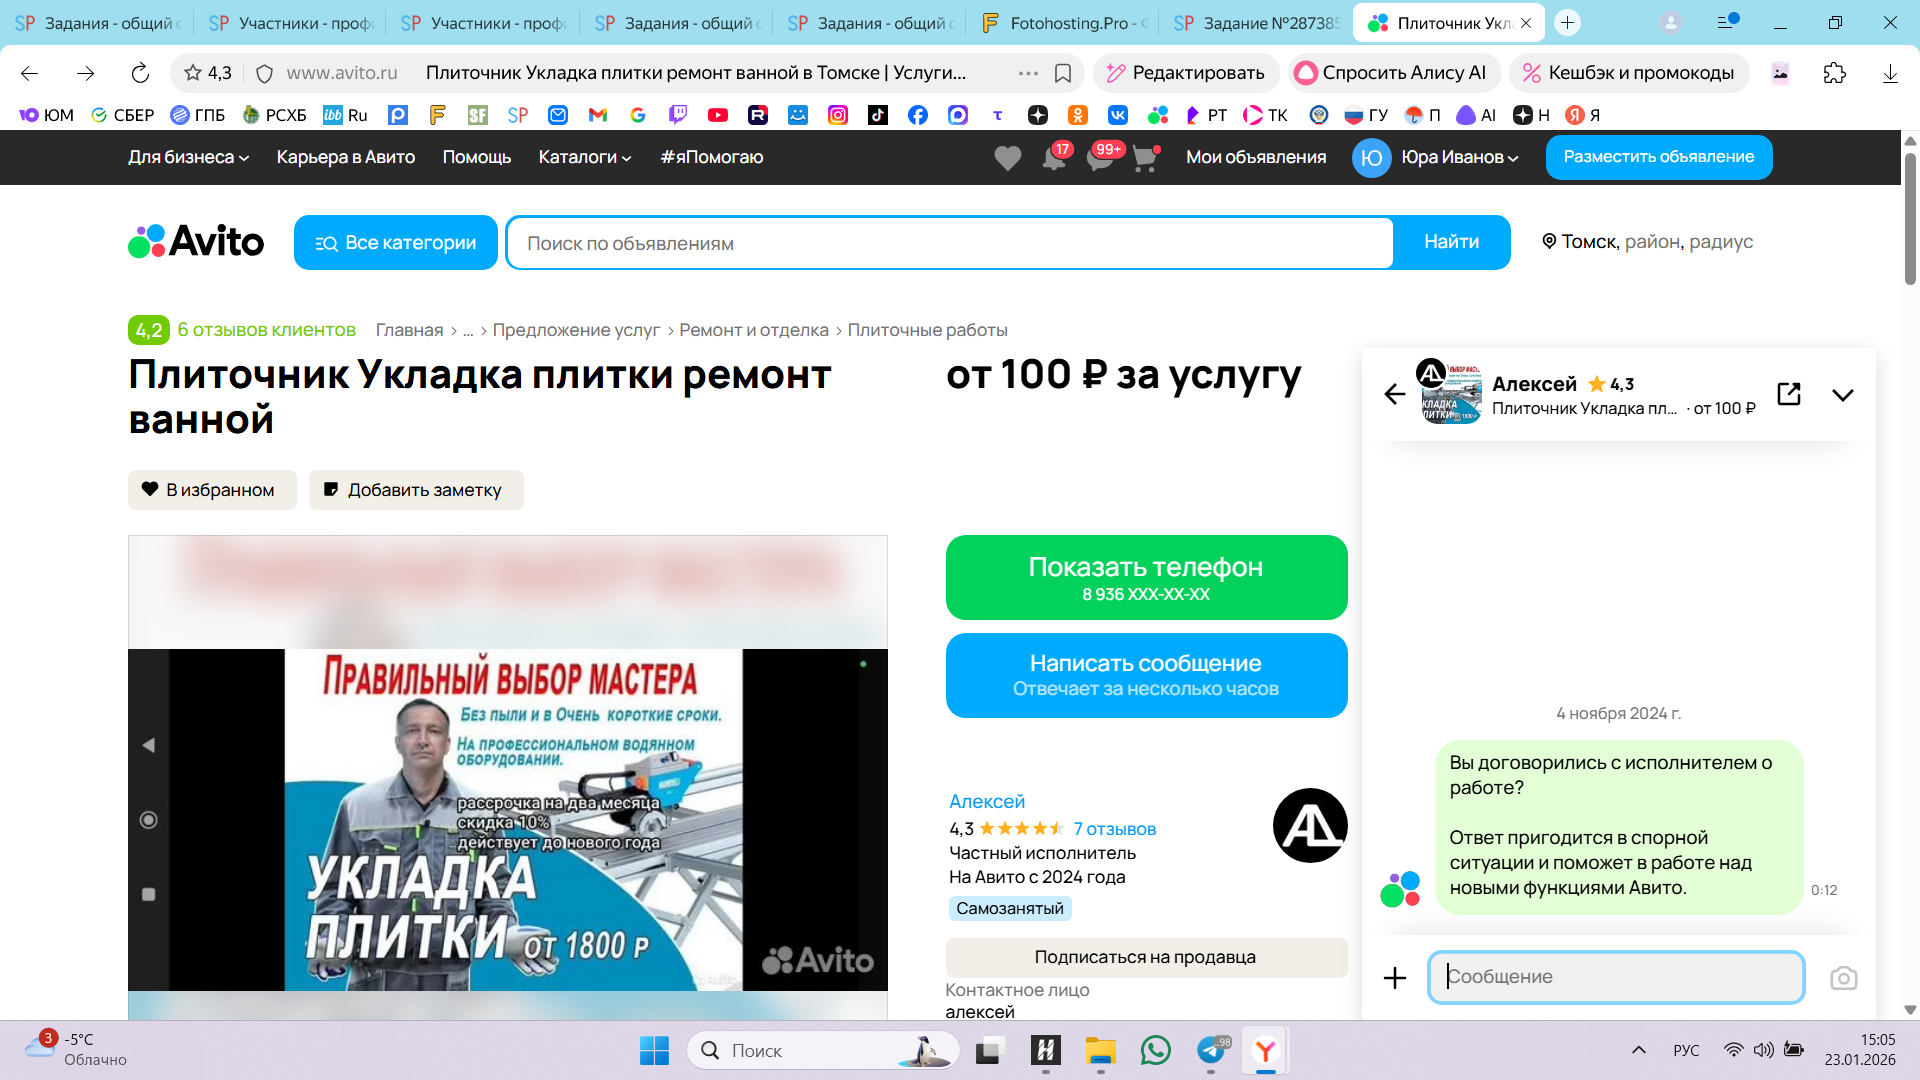Open the messages chat bubble icon
Viewport: 1920px width, 1080px height.
pos(1100,158)
